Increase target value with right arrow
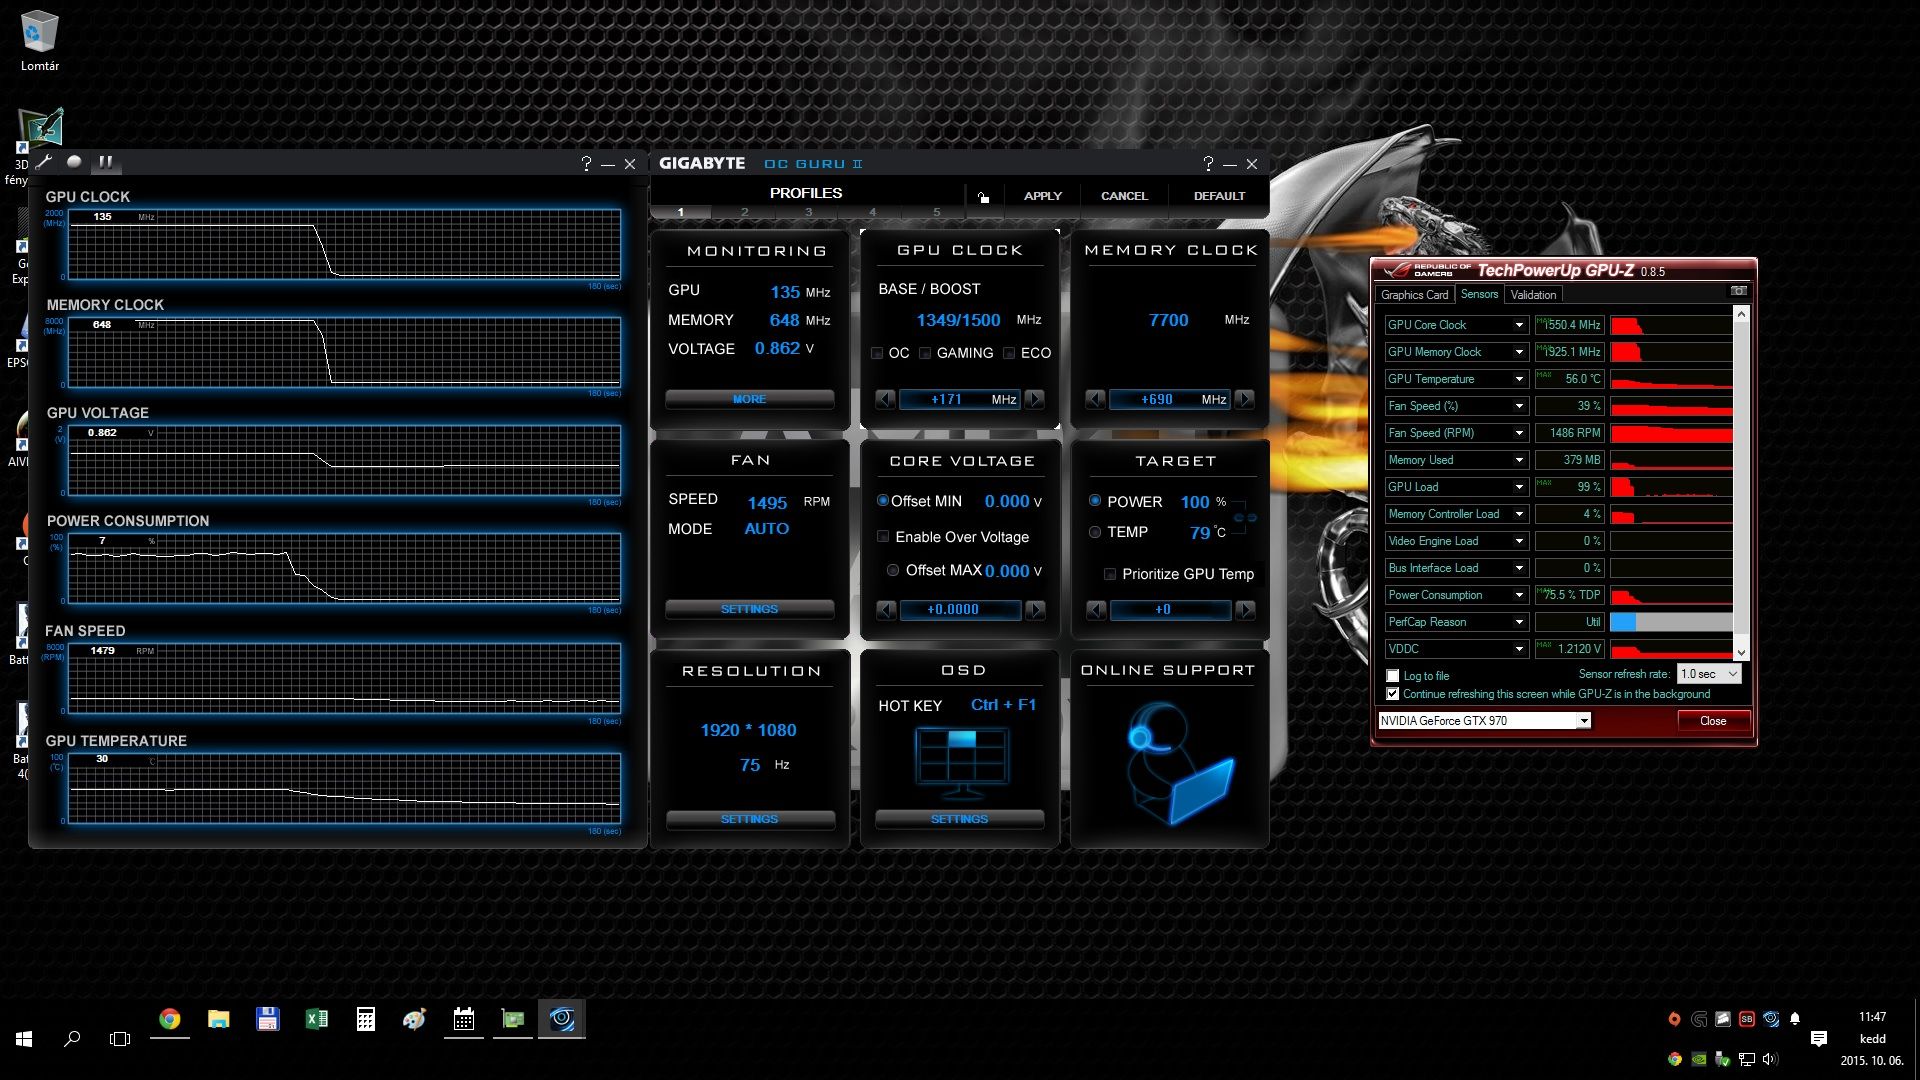 point(1245,609)
